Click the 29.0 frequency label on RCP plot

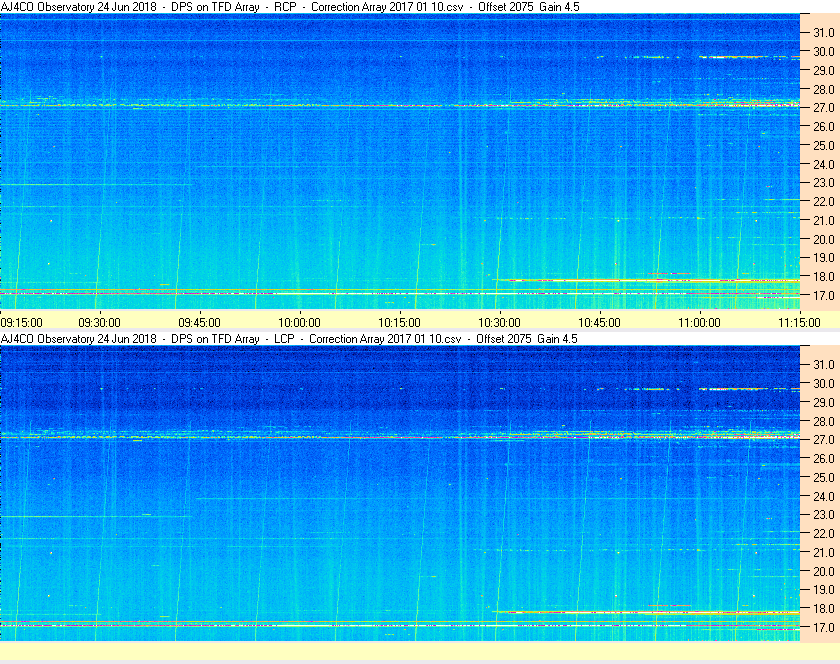pos(824,70)
